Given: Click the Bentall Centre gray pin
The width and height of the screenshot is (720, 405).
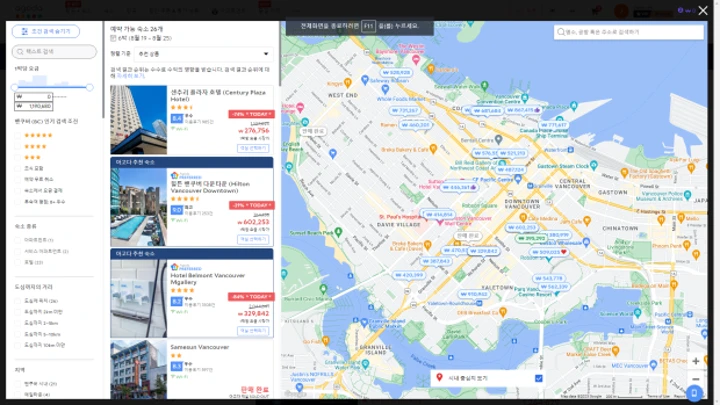Looking at the screenshot, I should [499, 139].
